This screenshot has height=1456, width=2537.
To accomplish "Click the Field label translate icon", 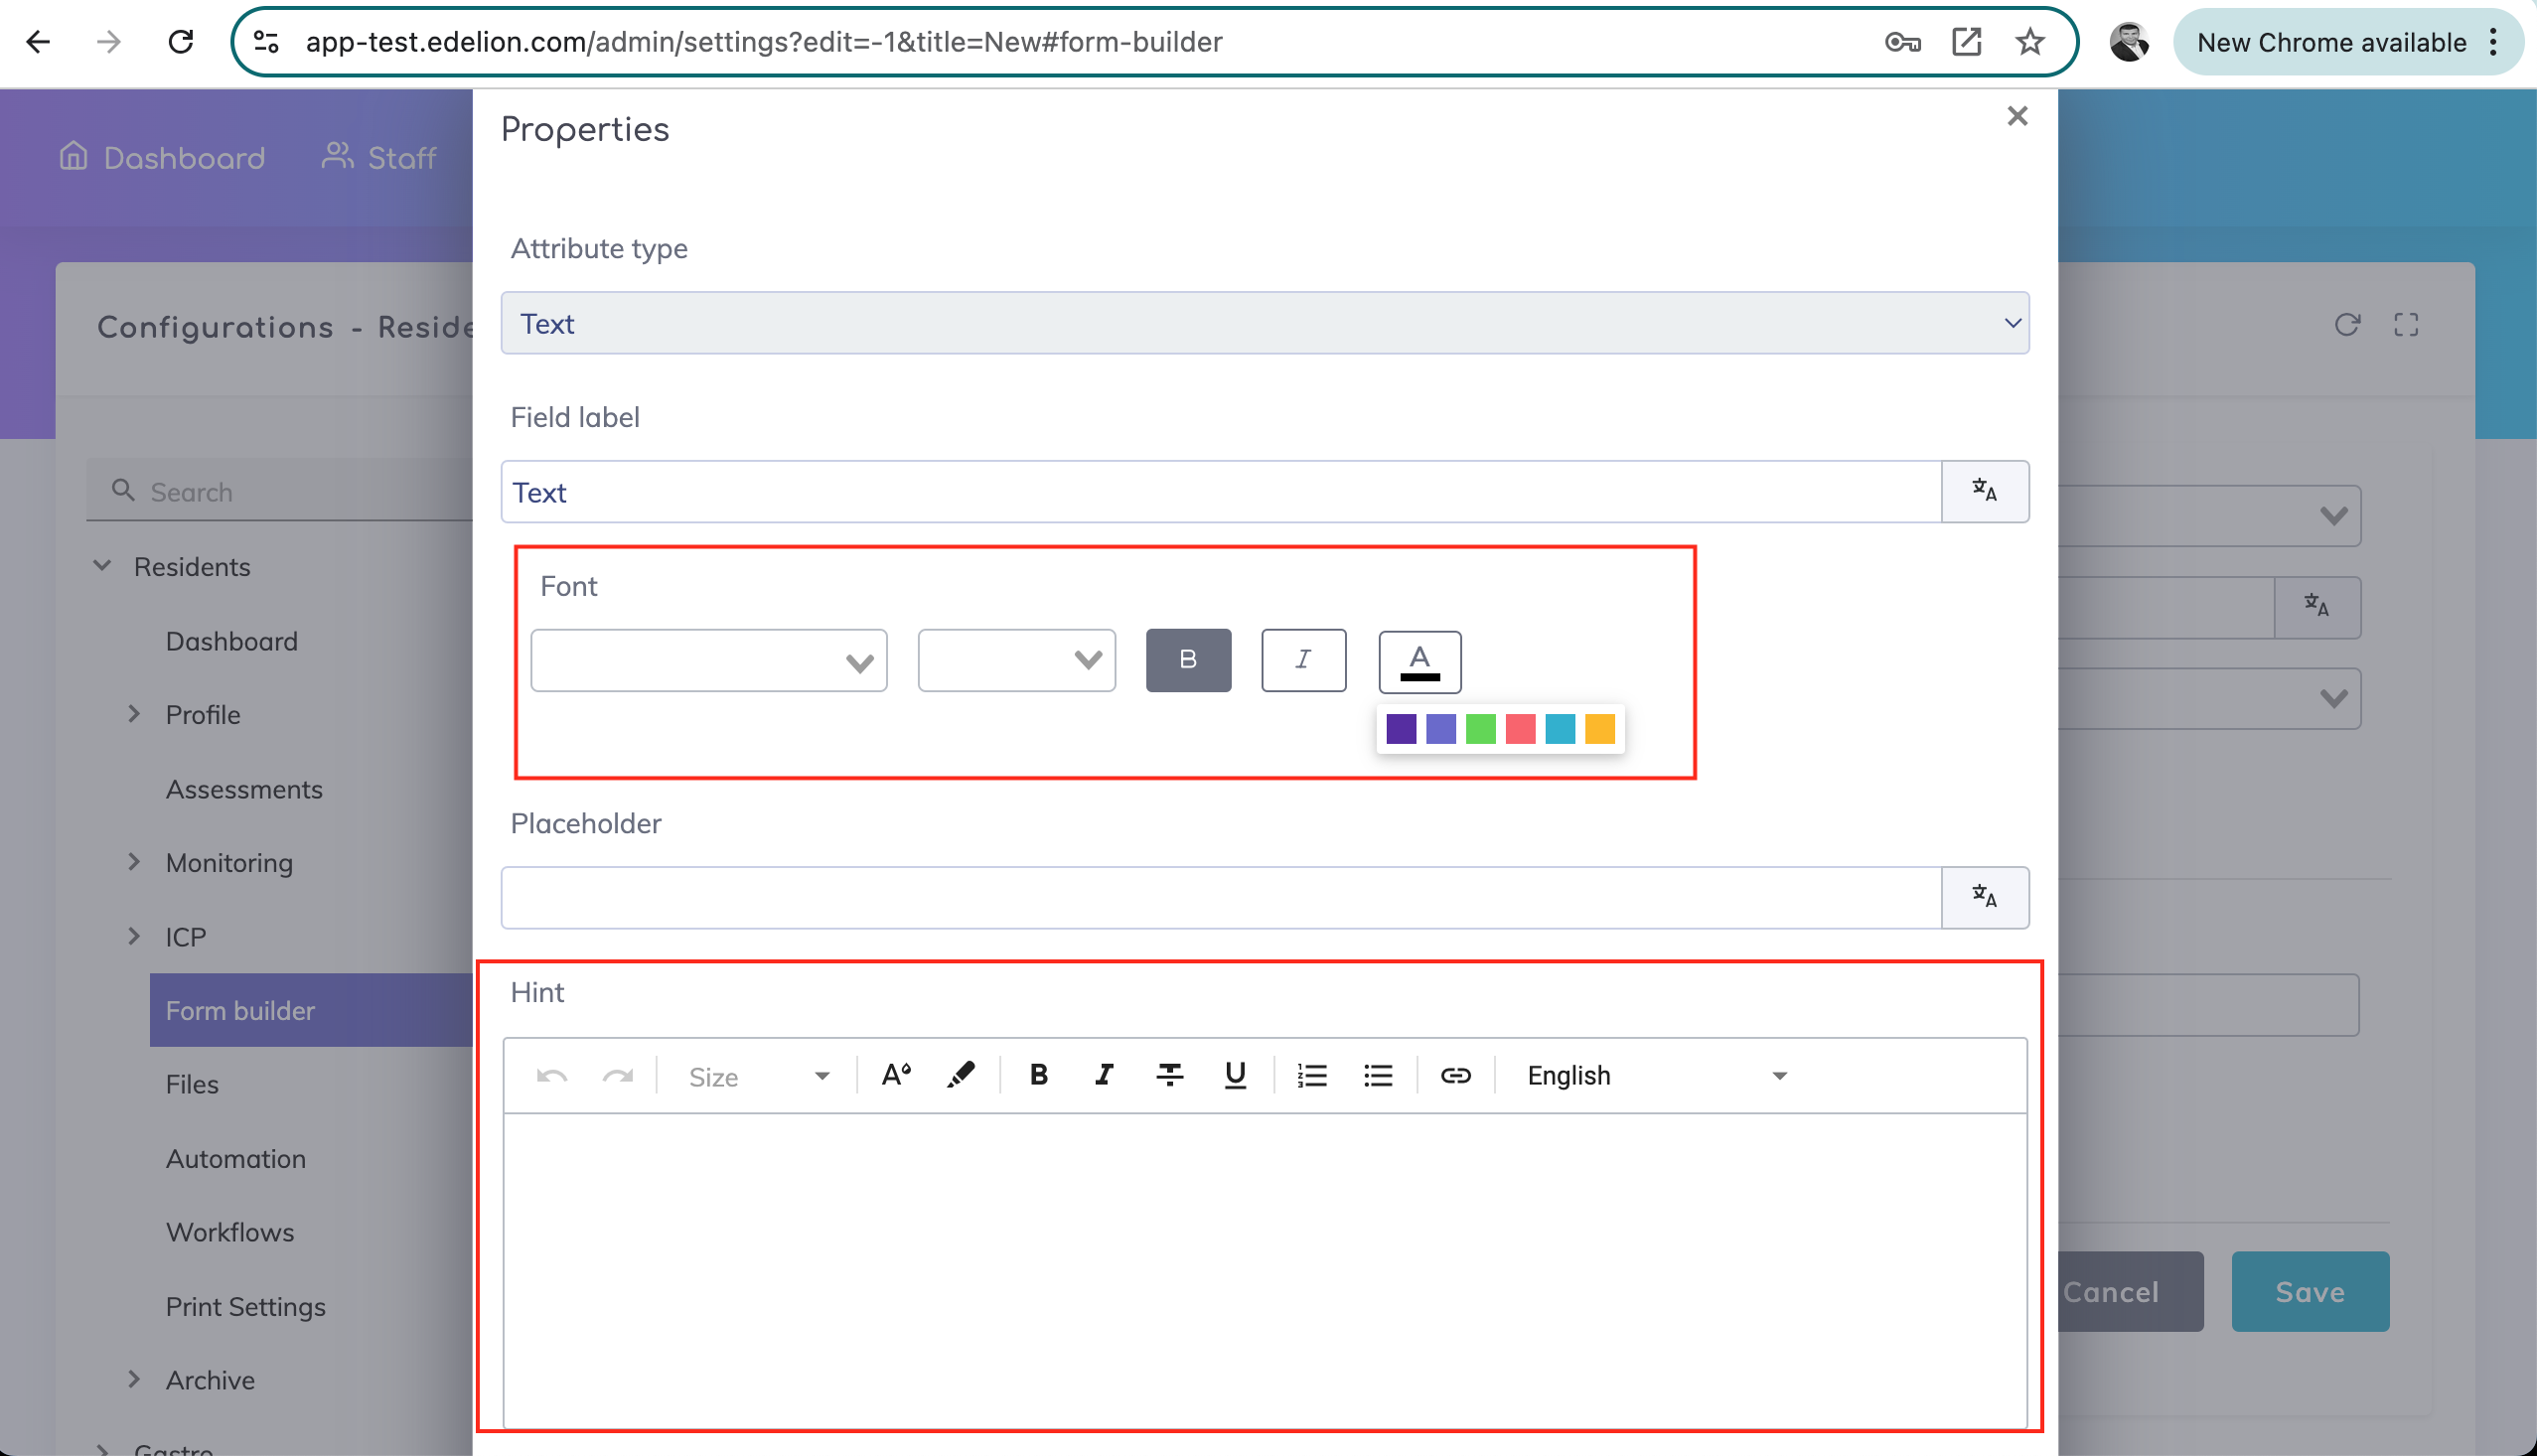I will click(1984, 491).
